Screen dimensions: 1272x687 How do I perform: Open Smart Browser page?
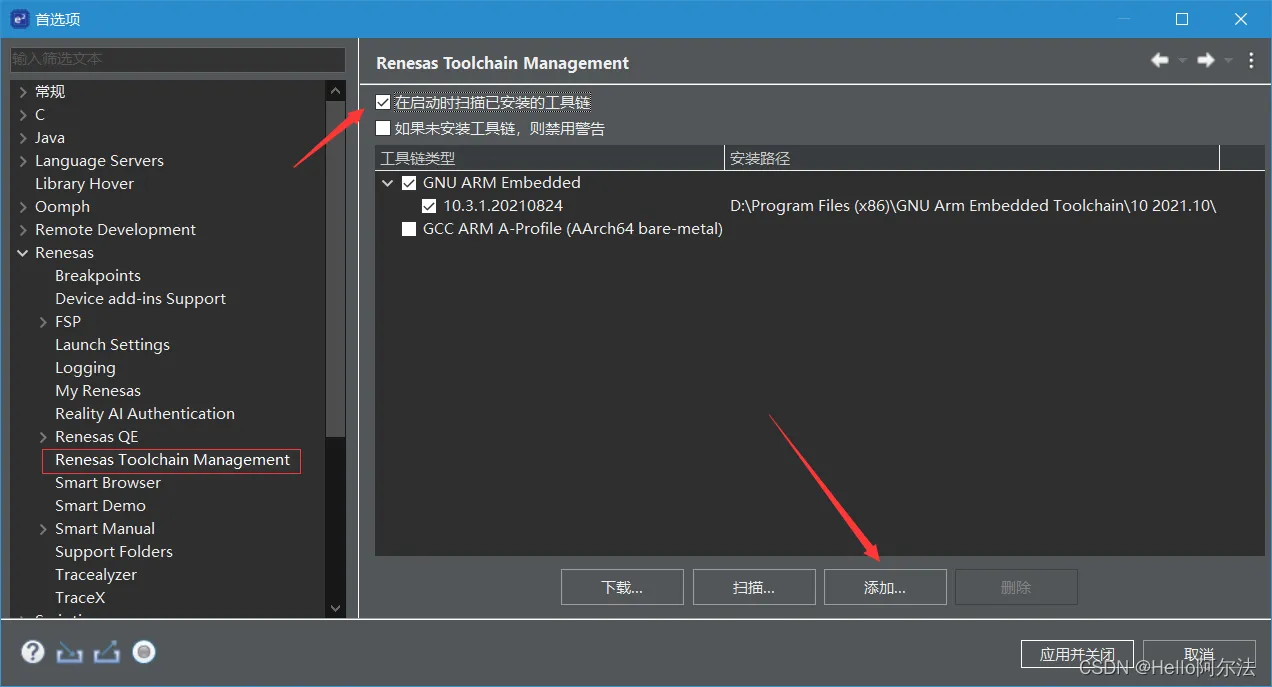(x=108, y=483)
